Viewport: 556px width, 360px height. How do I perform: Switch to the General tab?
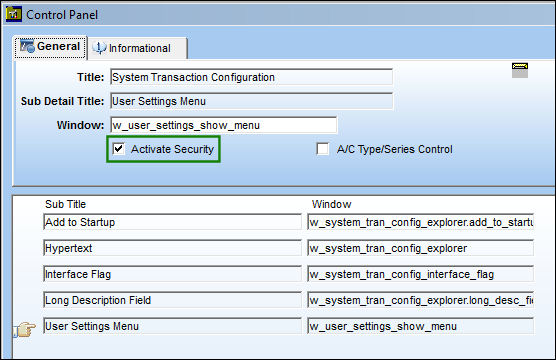(50, 47)
